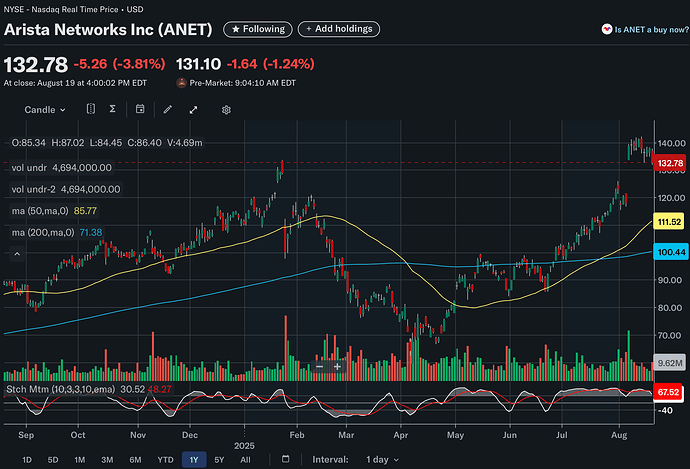Screen dimensions: 690x469
Task: Select the 1Y range tab
Action: click(194, 460)
